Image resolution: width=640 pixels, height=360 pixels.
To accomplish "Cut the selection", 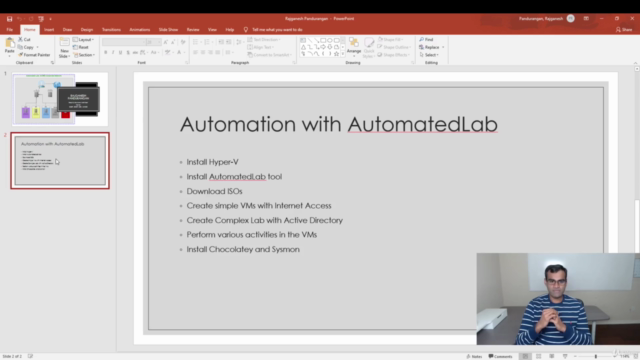I will click(x=24, y=40).
